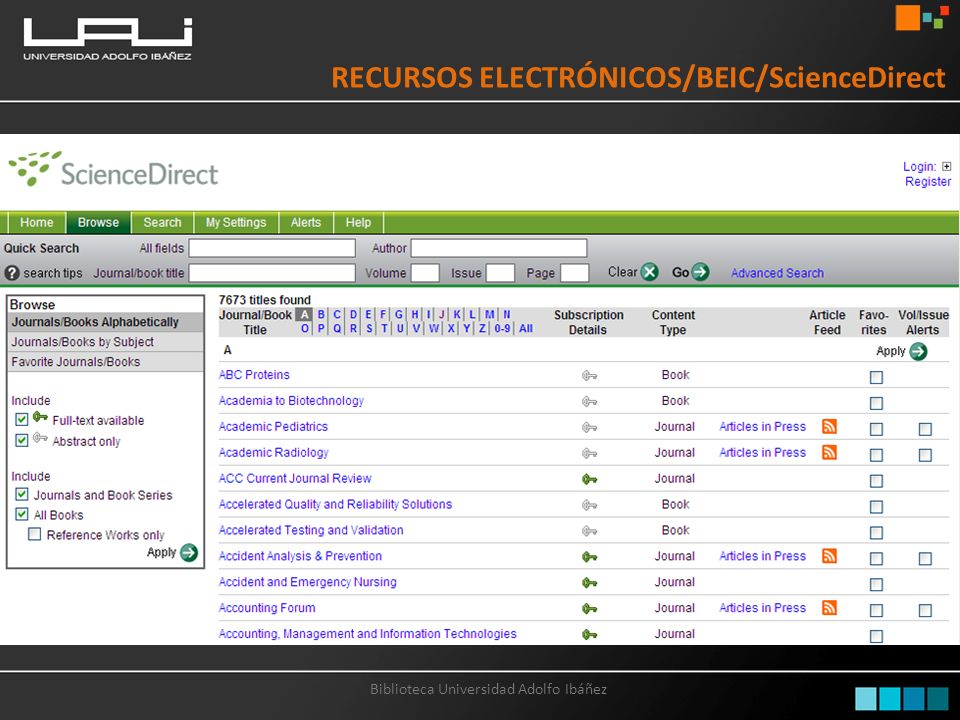Show All titles in alphabet index
The image size is (960, 720).
(x=525, y=329)
